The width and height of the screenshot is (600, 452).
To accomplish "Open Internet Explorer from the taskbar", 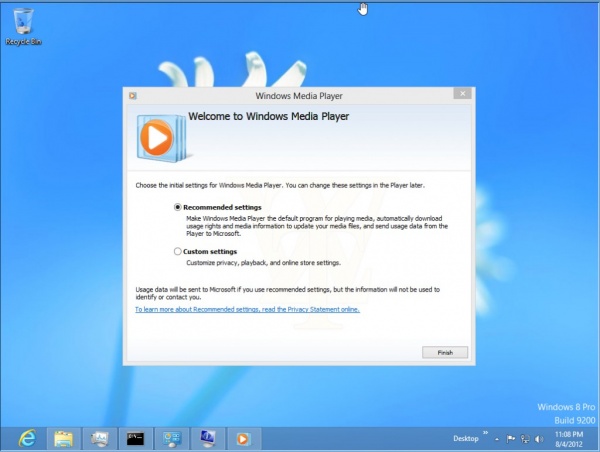I will (x=28, y=439).
